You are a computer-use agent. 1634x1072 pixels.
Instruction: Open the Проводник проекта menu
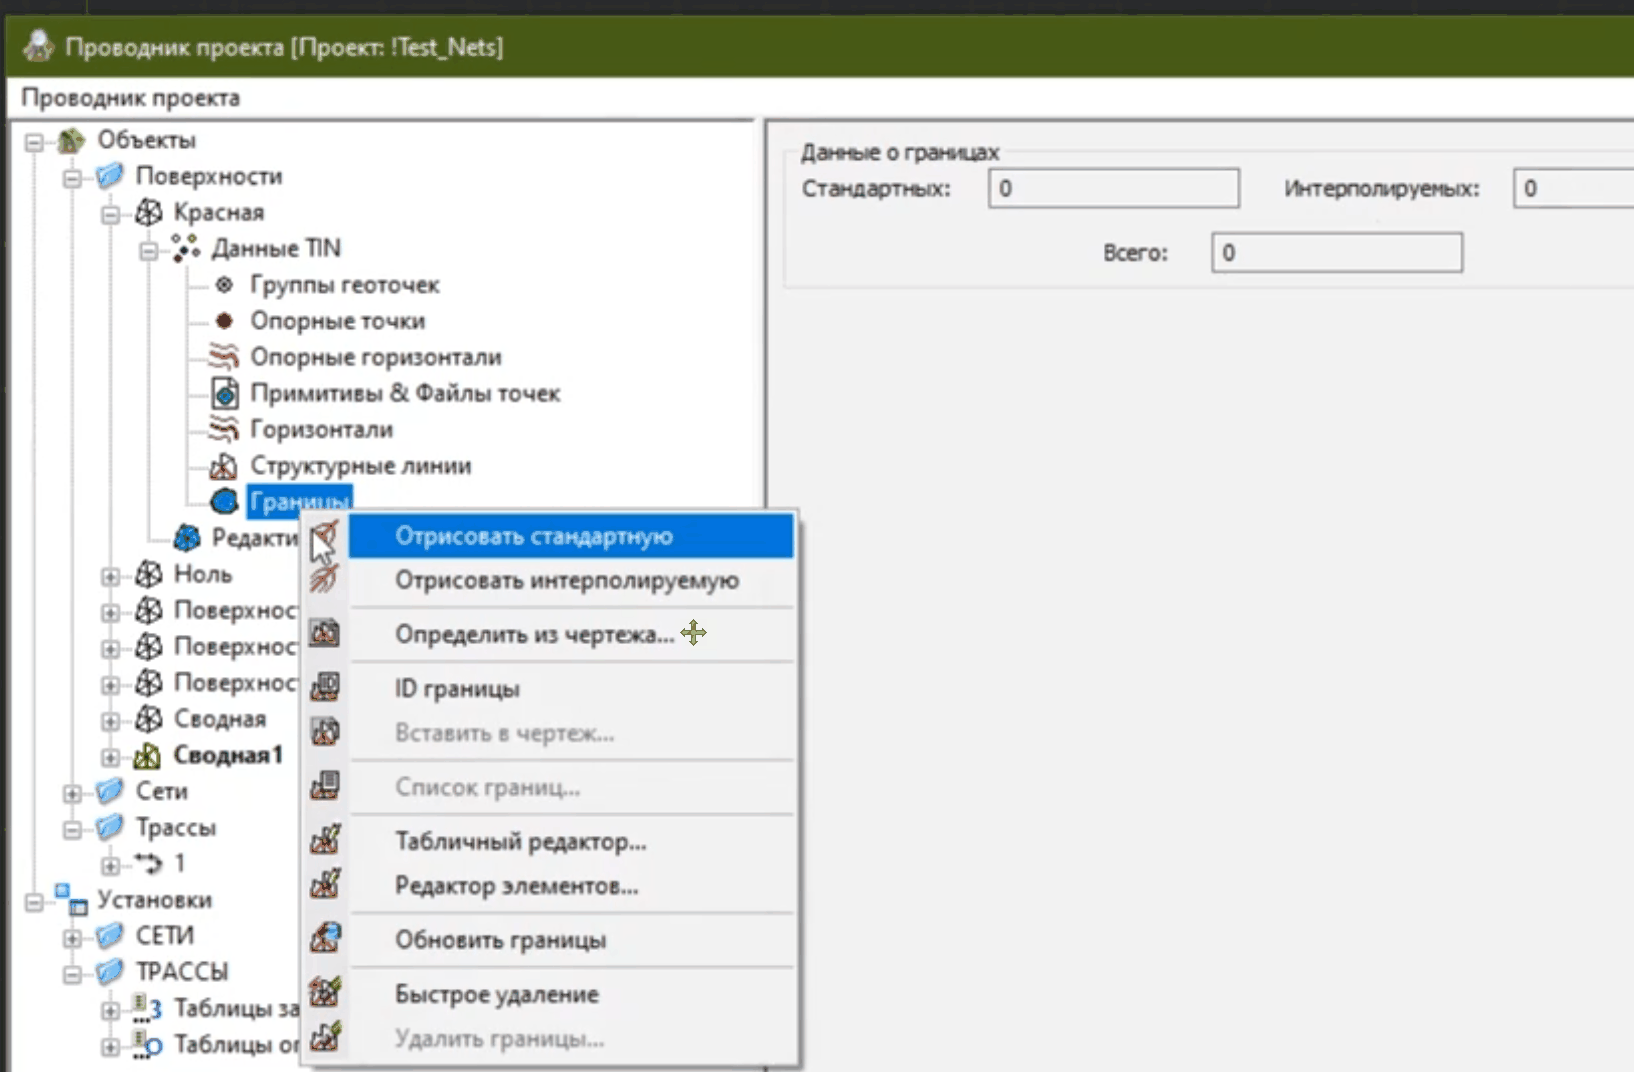(130, 98)
